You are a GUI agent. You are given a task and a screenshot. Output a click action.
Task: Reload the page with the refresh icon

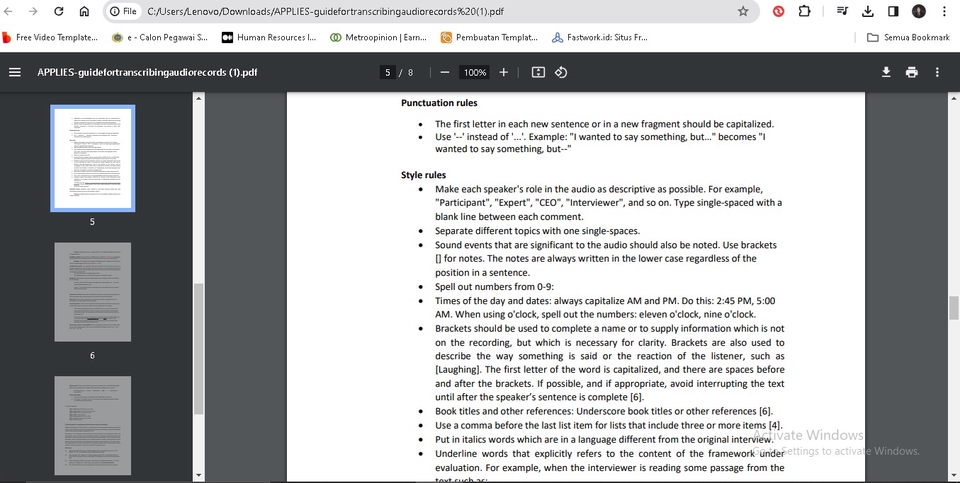pos(59,11)
